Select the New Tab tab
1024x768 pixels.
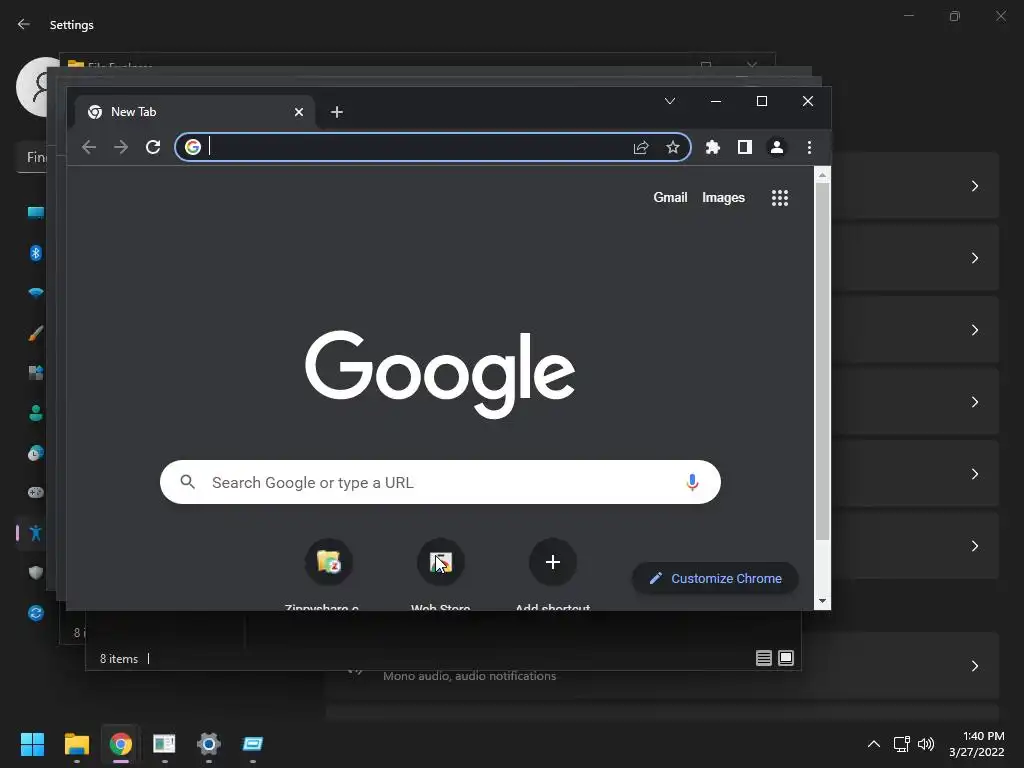[x=195, y=112]
